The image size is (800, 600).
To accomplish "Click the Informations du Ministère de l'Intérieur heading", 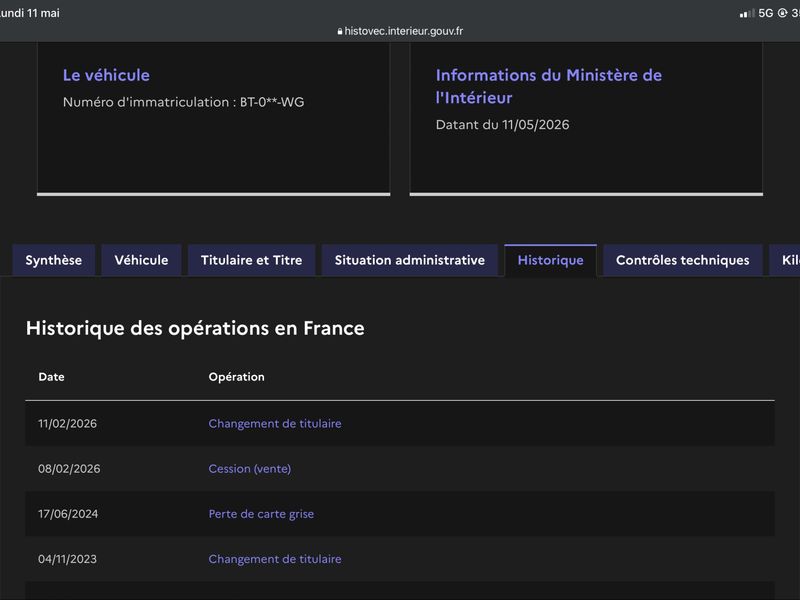I will coord(549,86).
